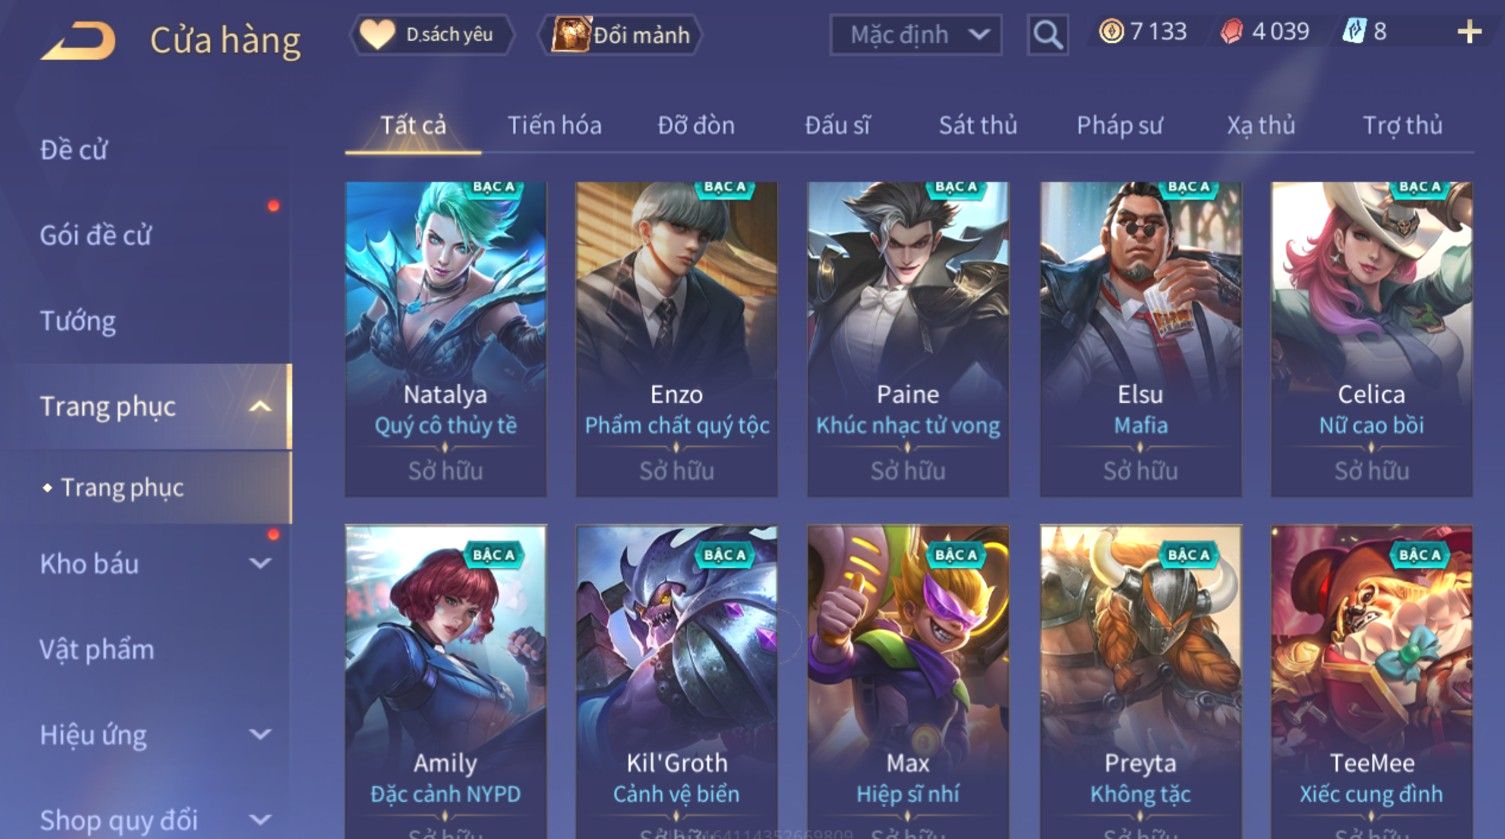Open Elsu Mafia skin card
Screen dimensions: 1505x839
1140,339
